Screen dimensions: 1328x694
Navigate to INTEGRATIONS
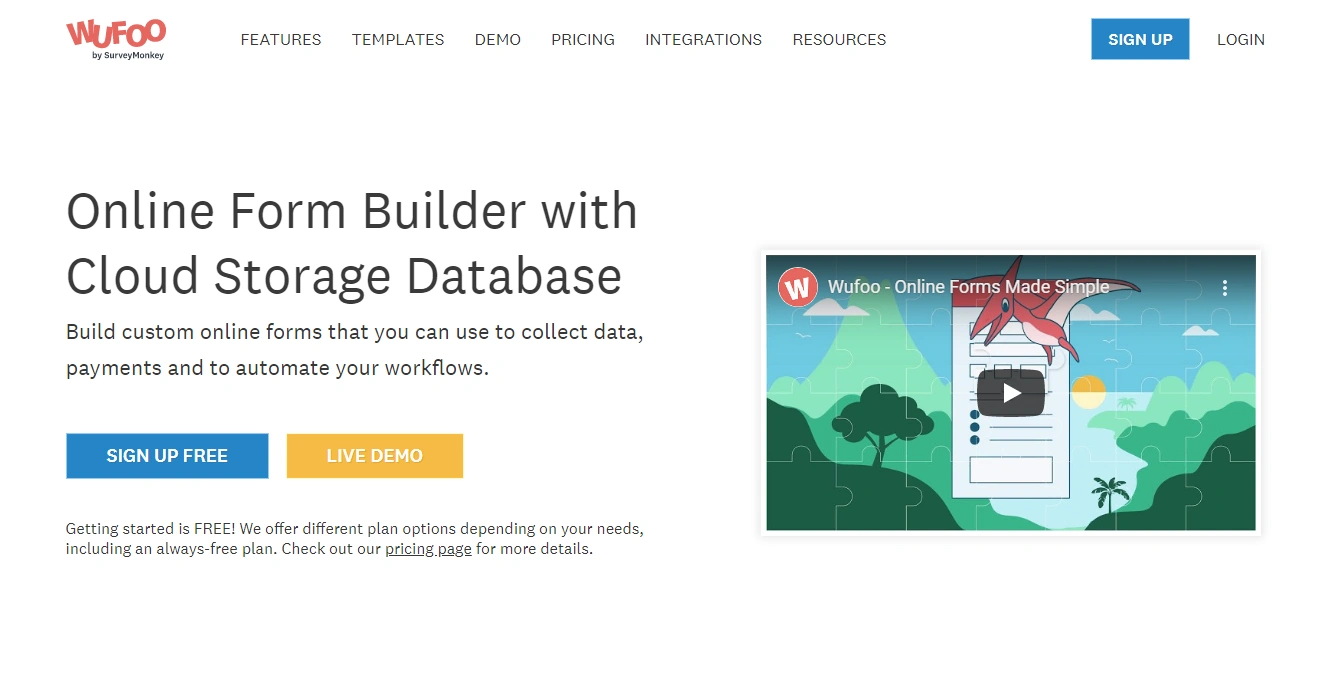click(x=703, y=40)
